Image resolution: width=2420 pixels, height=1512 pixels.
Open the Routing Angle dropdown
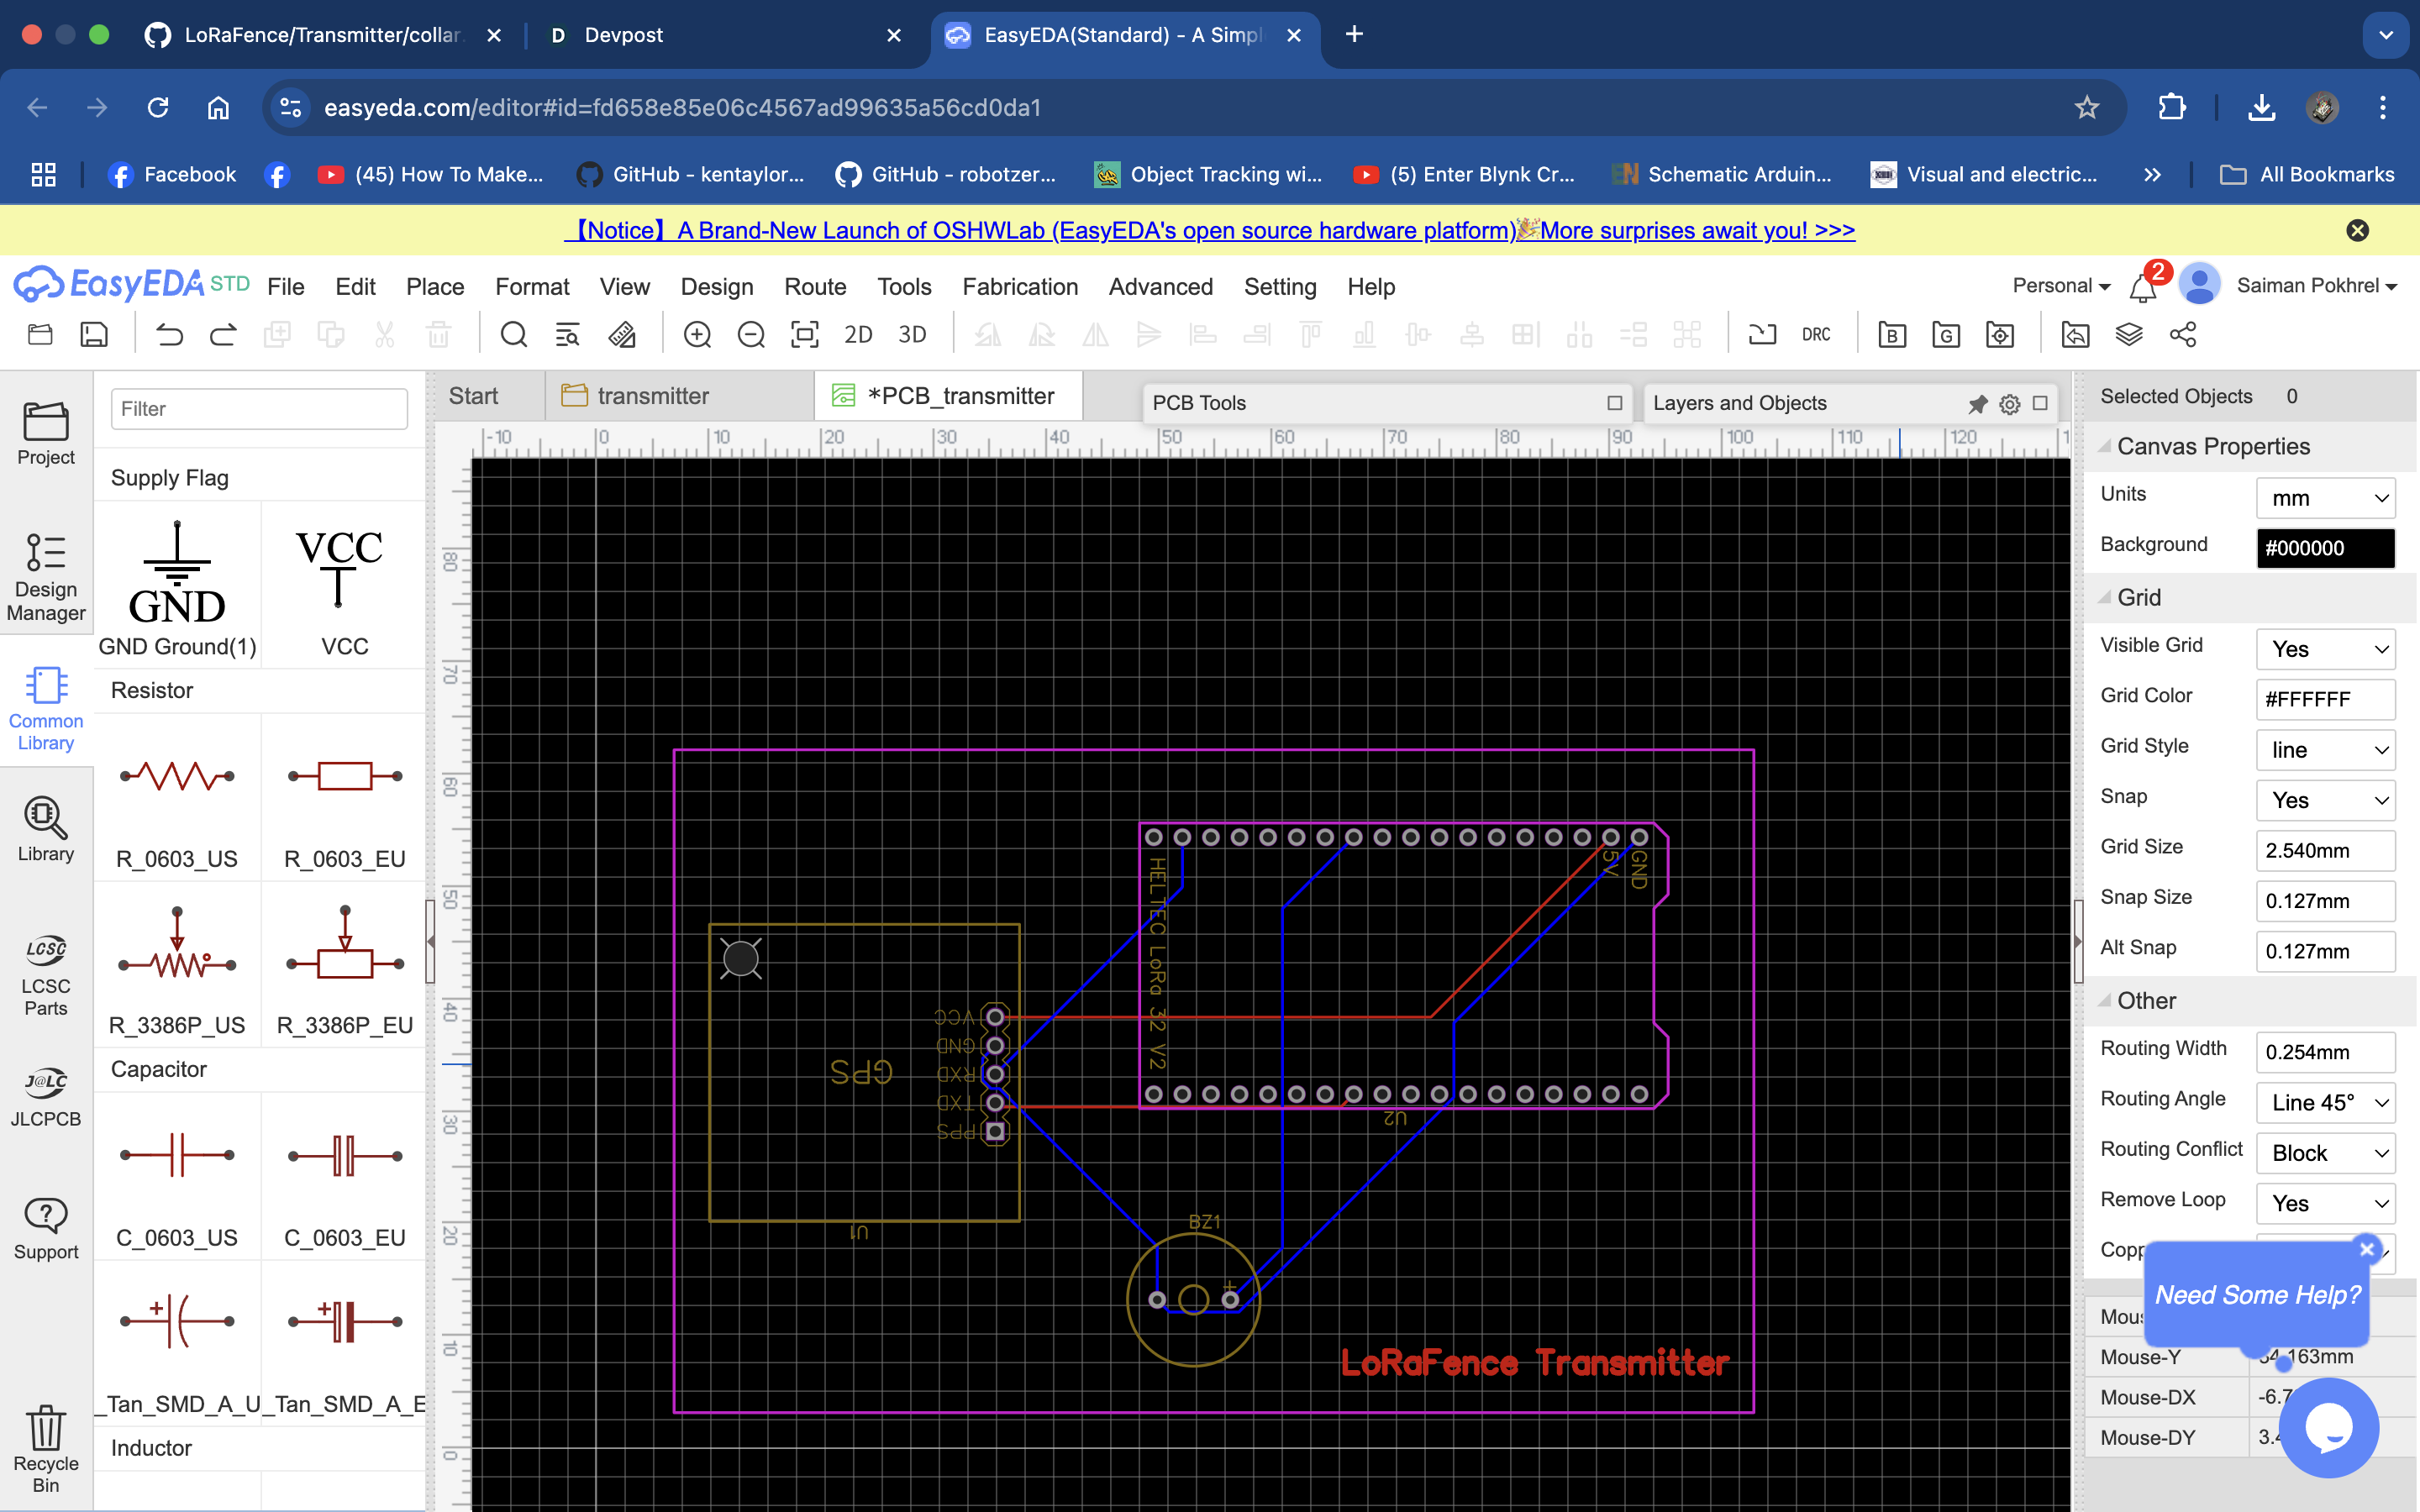(x=2325, y=1102)
